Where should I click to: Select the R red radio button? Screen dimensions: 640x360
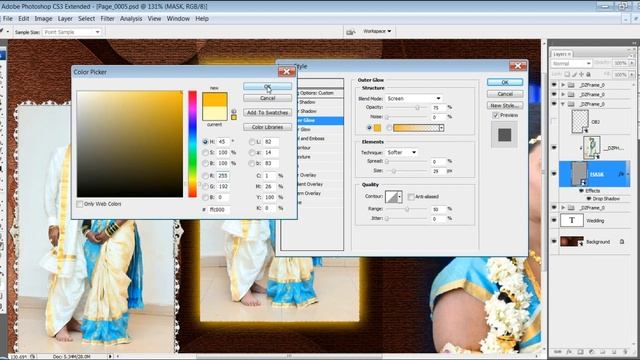point(205,176)
